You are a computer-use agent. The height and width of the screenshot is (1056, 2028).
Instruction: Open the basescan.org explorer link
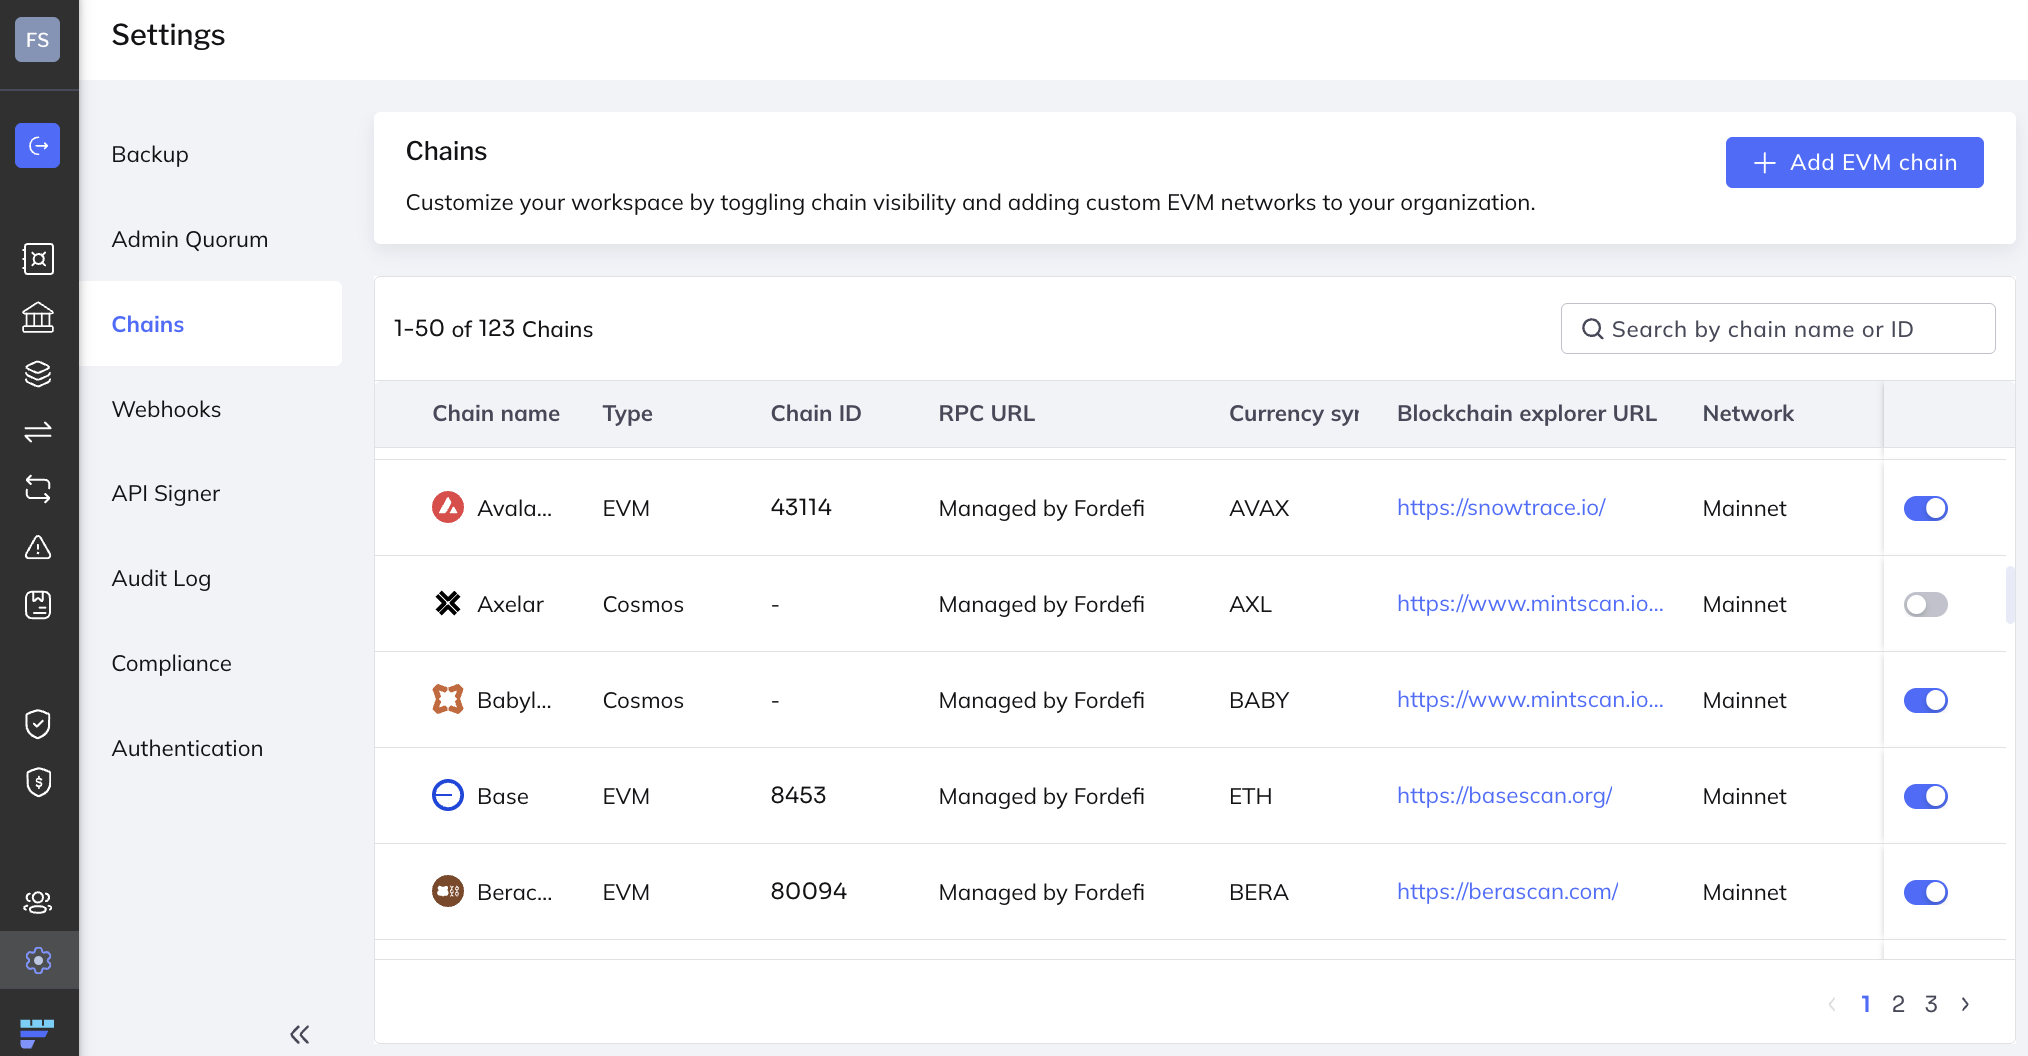pyautogui.click(x=1504, y=796)
